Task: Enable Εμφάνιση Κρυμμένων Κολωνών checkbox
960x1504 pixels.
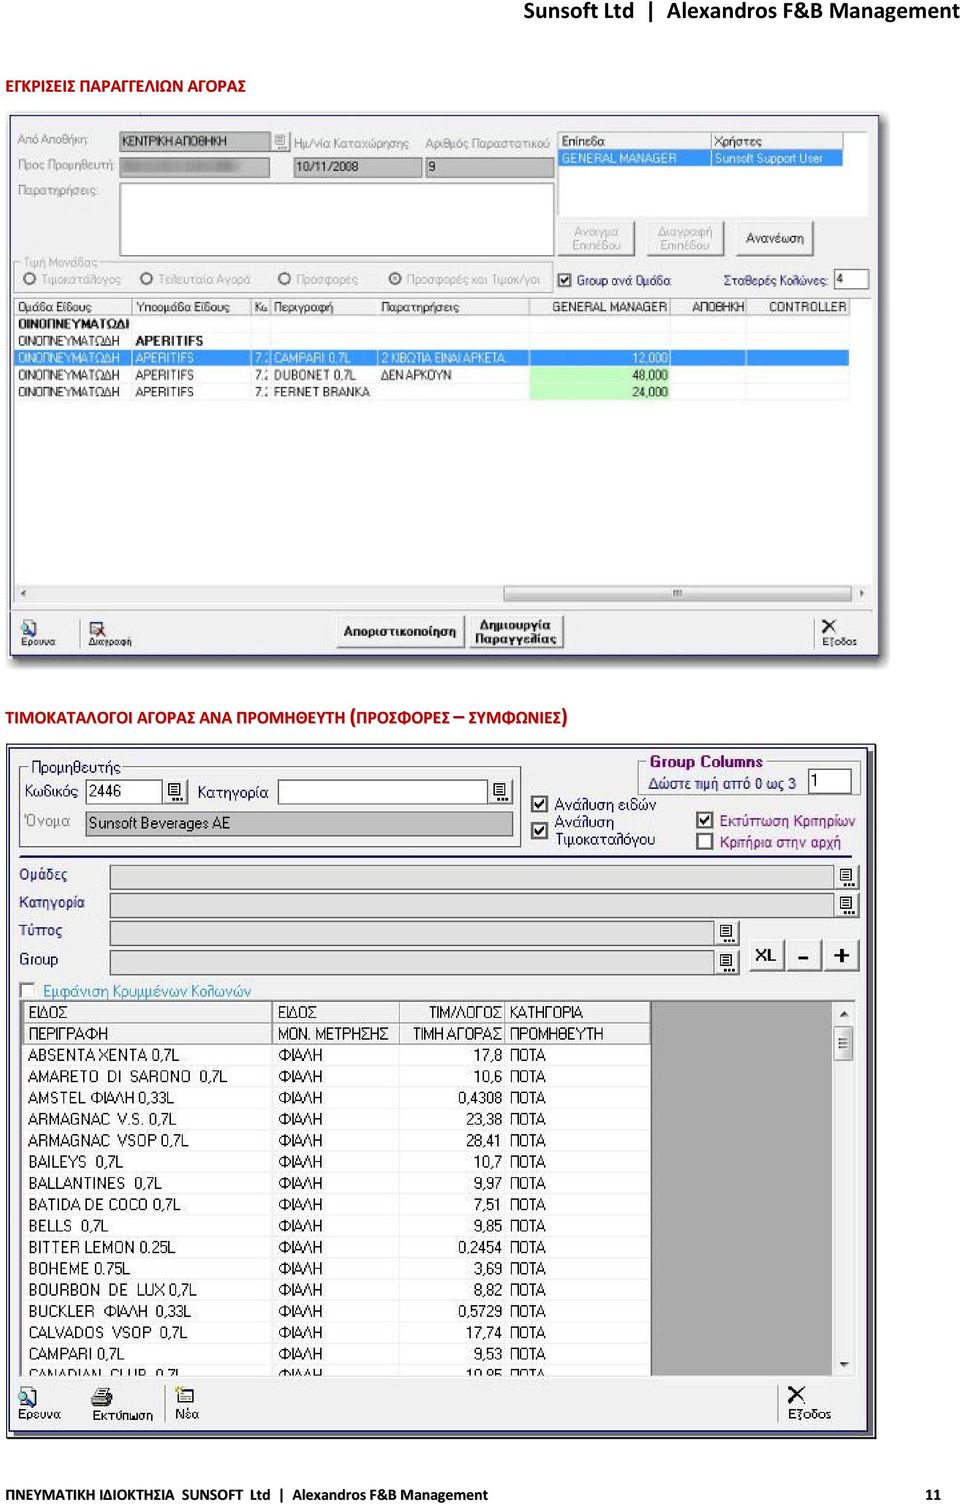Action: tap(28, 990)
